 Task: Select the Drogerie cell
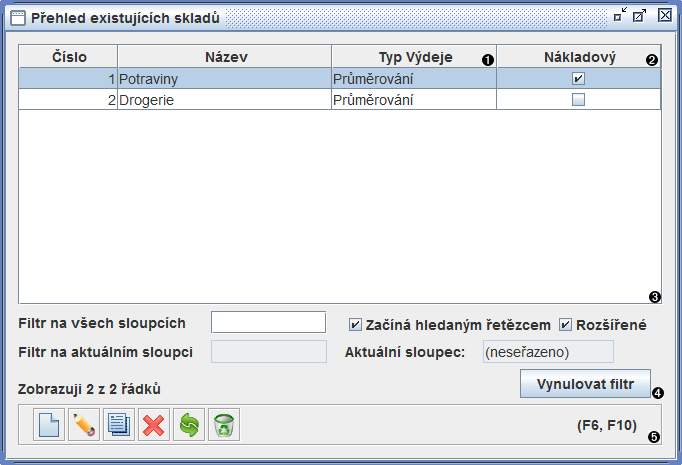click(224, 100)
